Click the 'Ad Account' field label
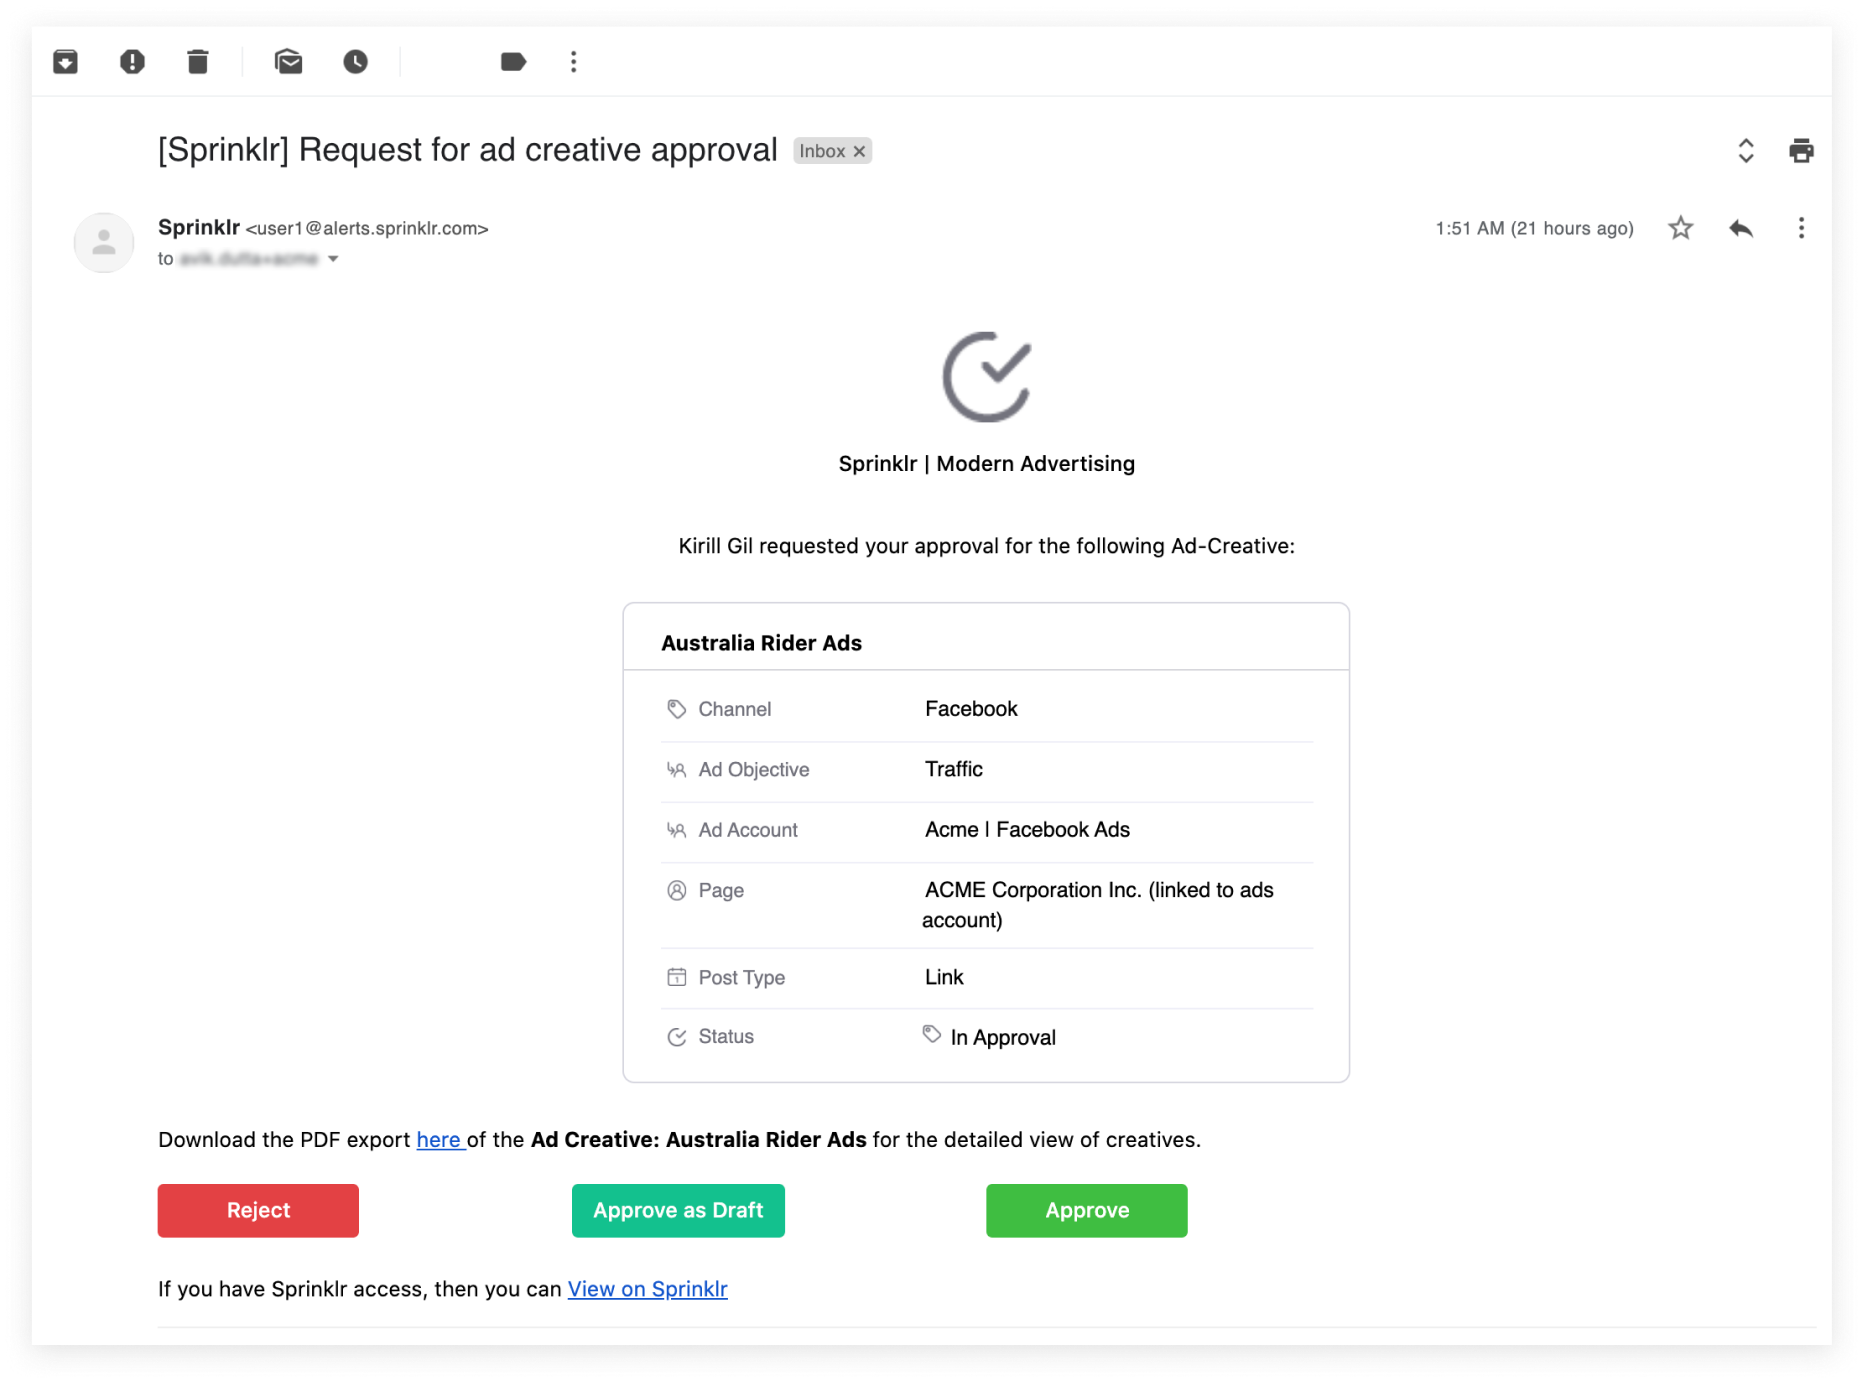1861x1379 pixels. pyautogui.click(x=748, y=830)
